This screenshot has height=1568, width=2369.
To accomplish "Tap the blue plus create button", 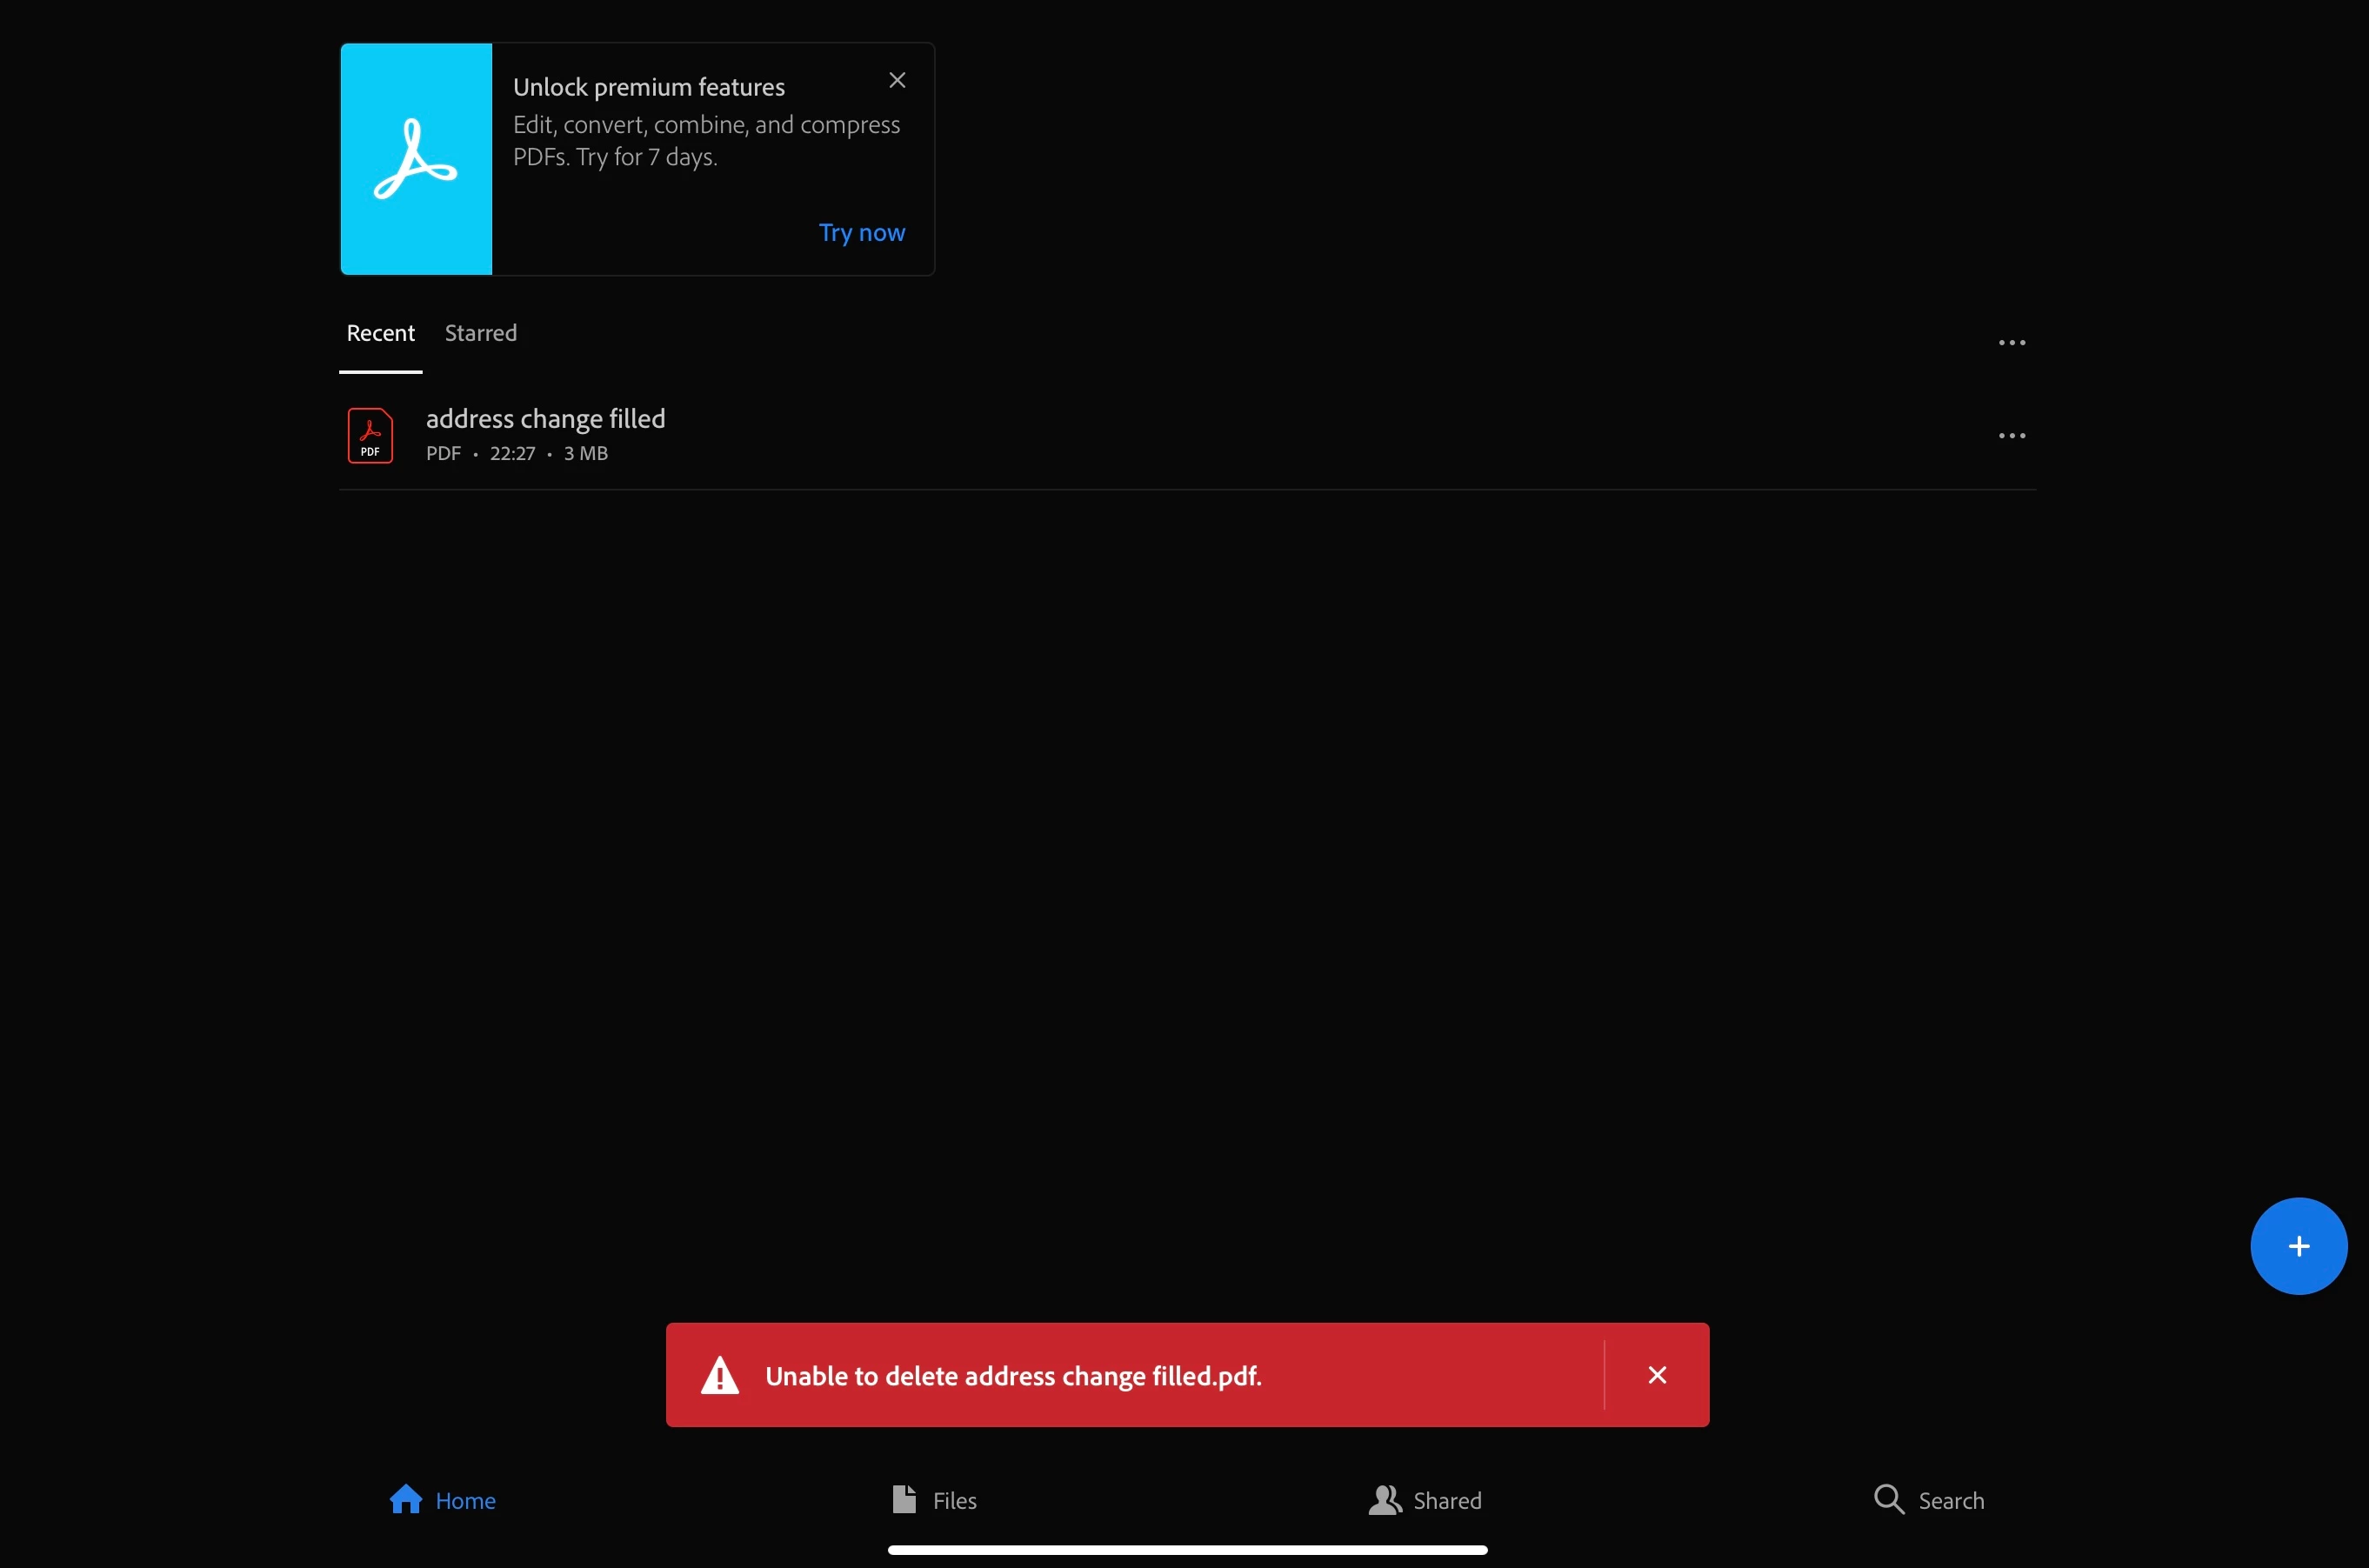I will (2298, 1246).
